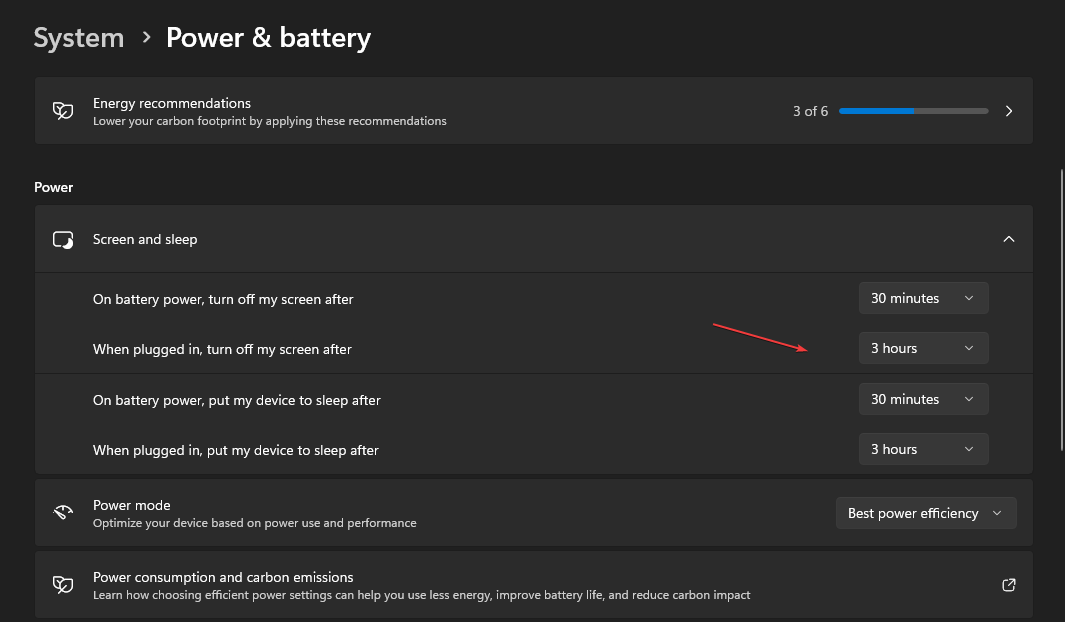
Task: Click the Power consumption and carbon emissions leaf icon
Action: 62,584
